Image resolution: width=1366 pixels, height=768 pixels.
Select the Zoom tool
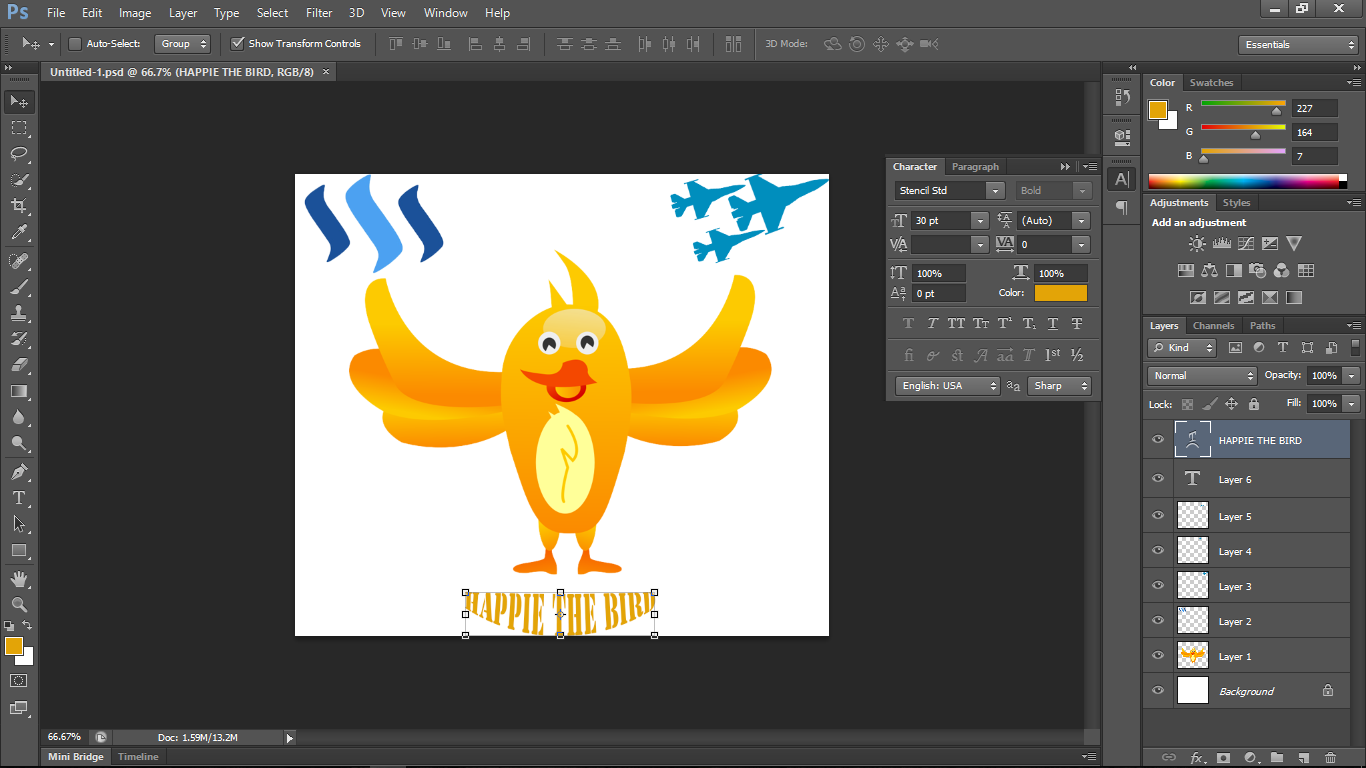pos(19,604)
